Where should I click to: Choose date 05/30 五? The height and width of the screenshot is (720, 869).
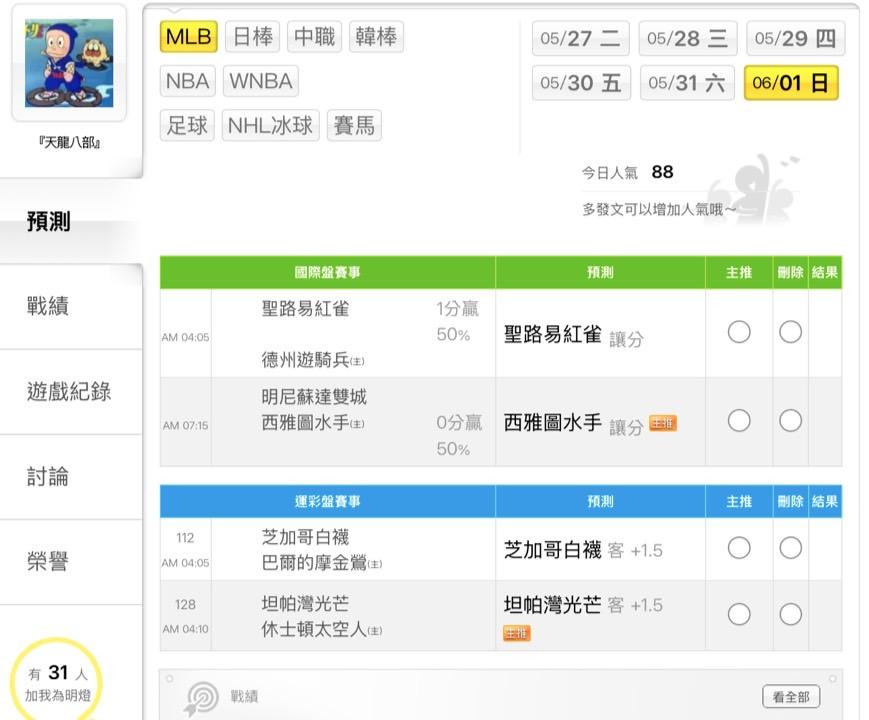[581, 83]
